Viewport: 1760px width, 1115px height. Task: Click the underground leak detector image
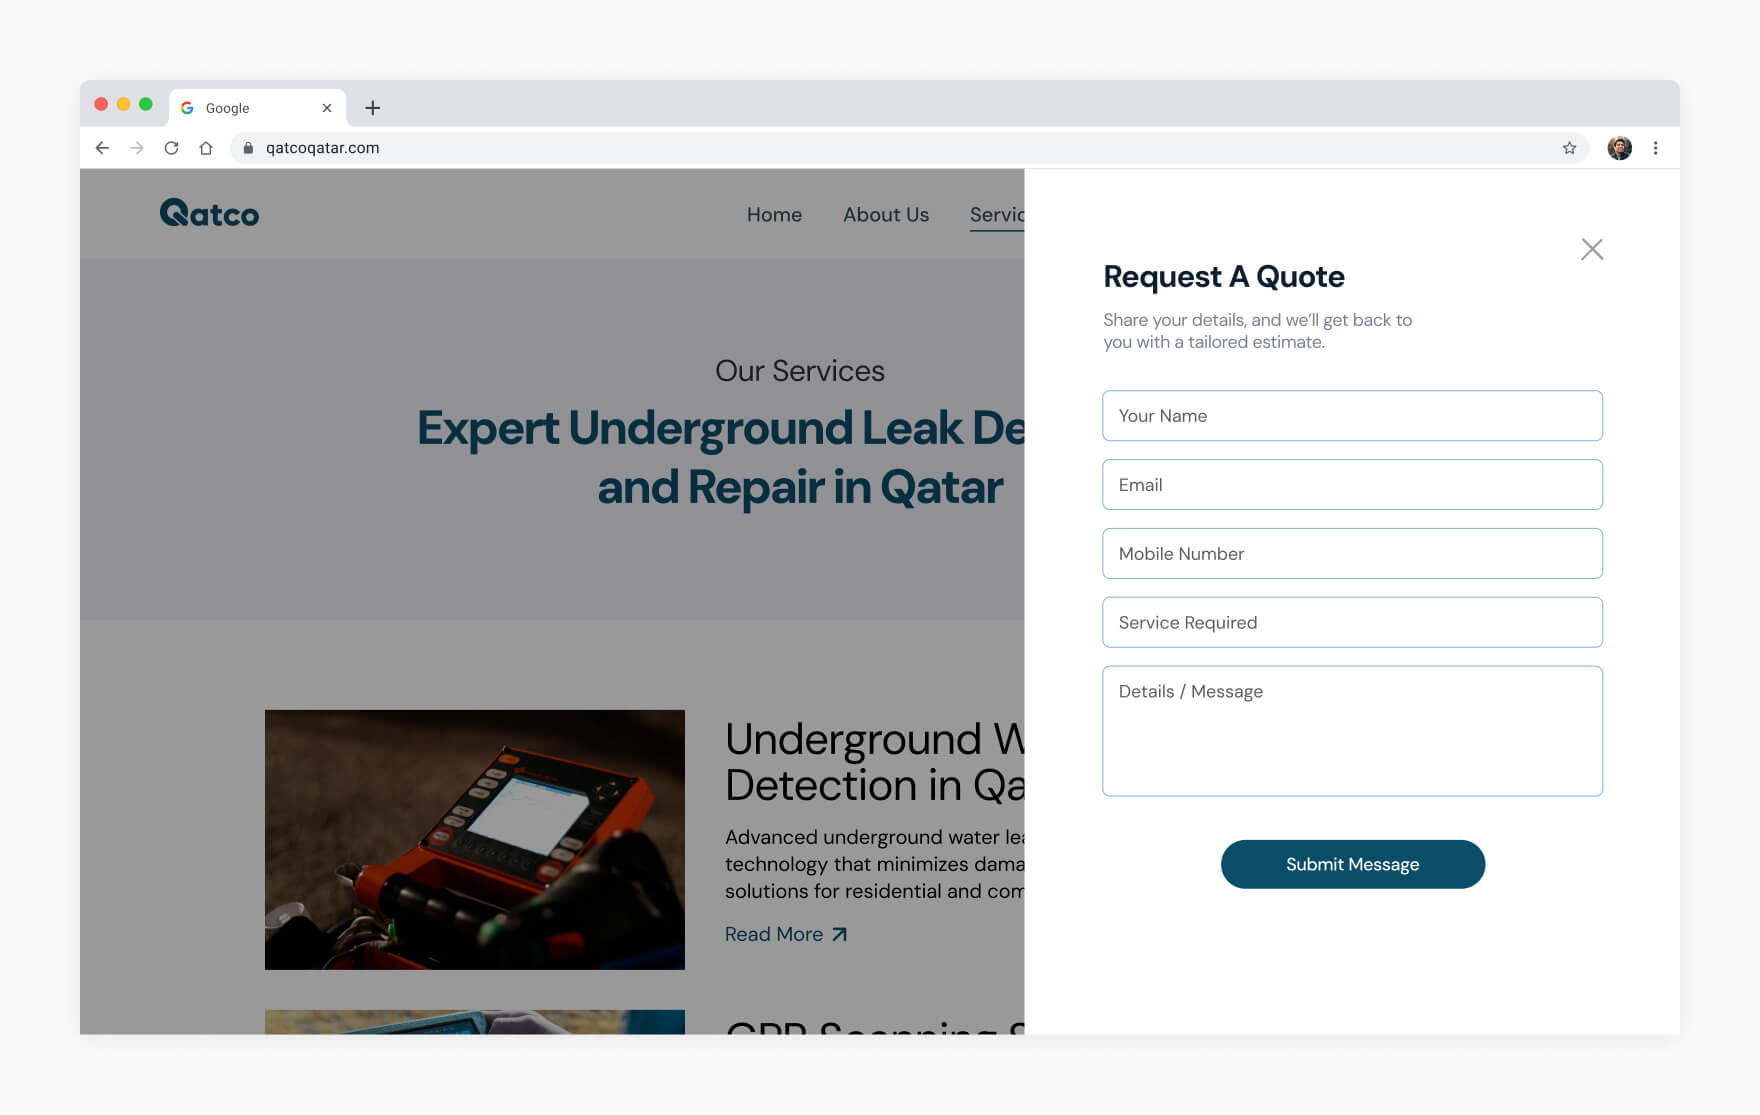pos(475,840)
